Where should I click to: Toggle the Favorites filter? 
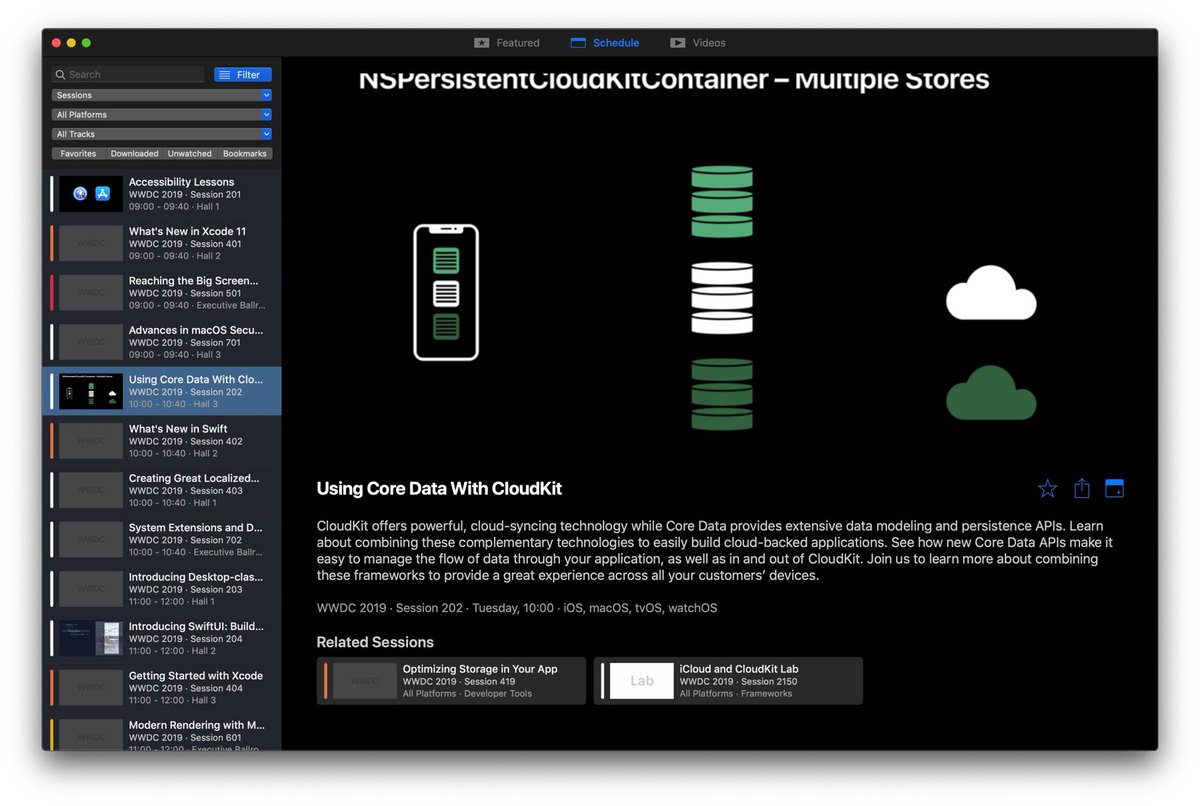78,154
